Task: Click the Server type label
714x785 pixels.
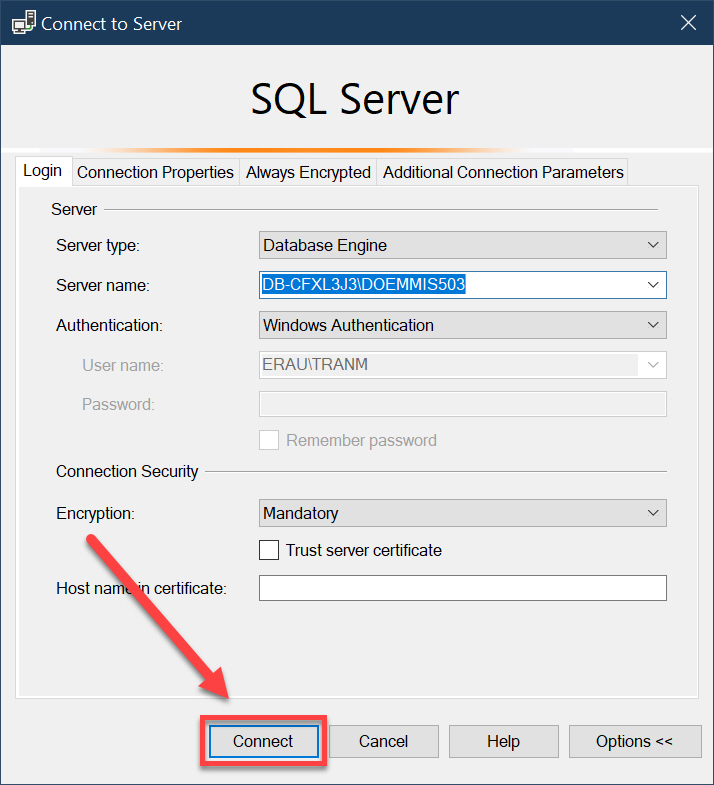Action: (98, 245)
